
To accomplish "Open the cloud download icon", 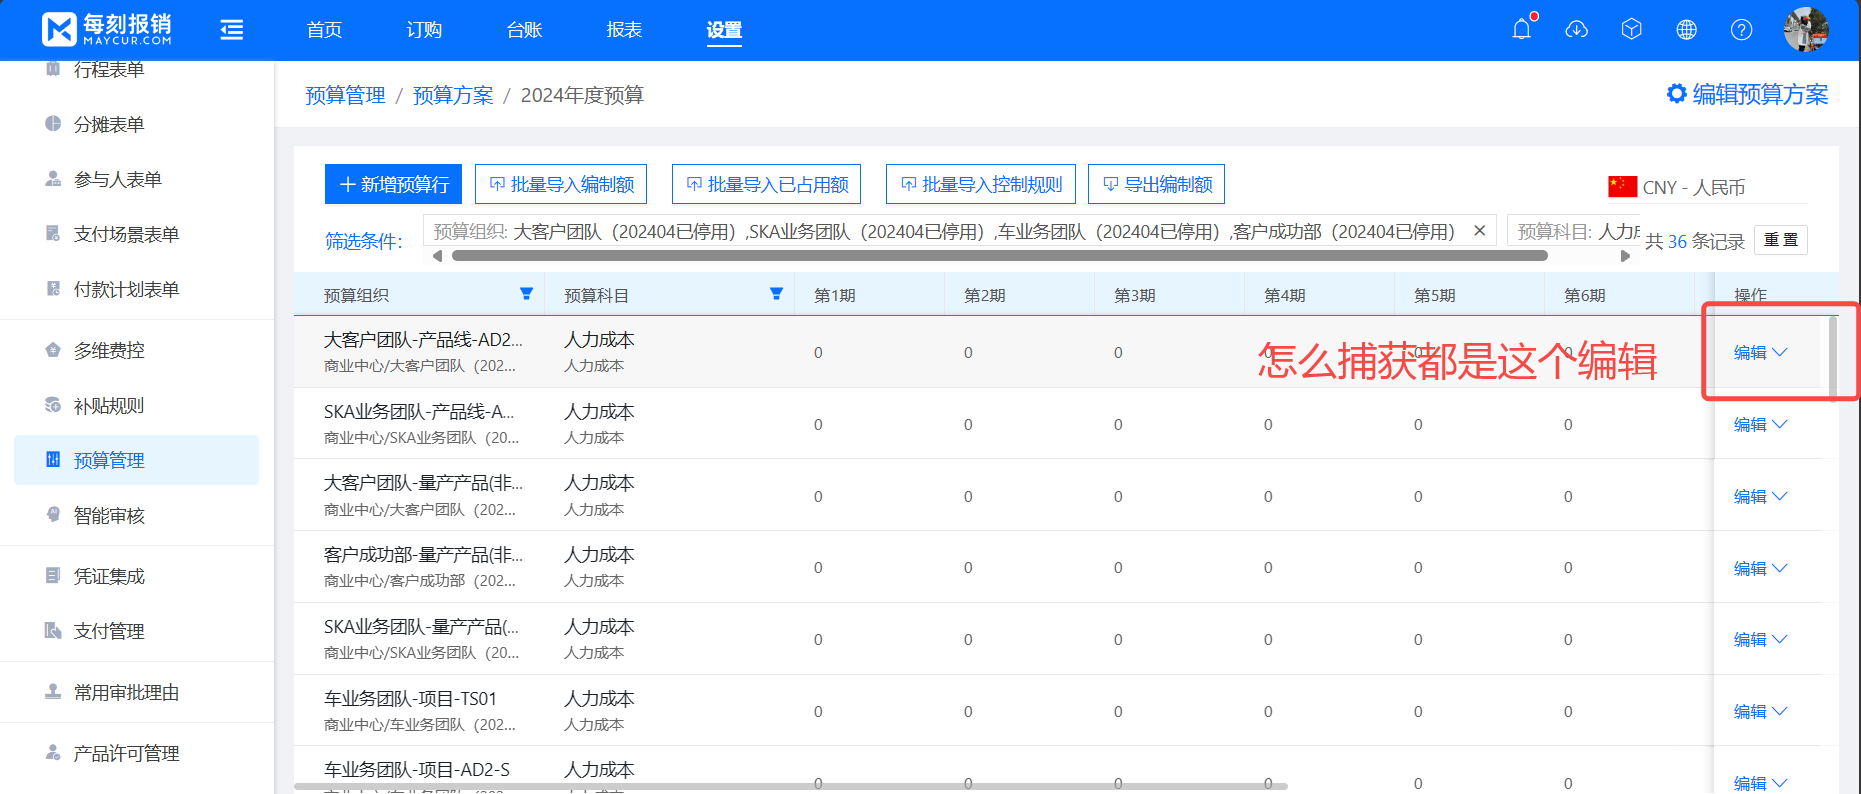I will coord(1576,29).
